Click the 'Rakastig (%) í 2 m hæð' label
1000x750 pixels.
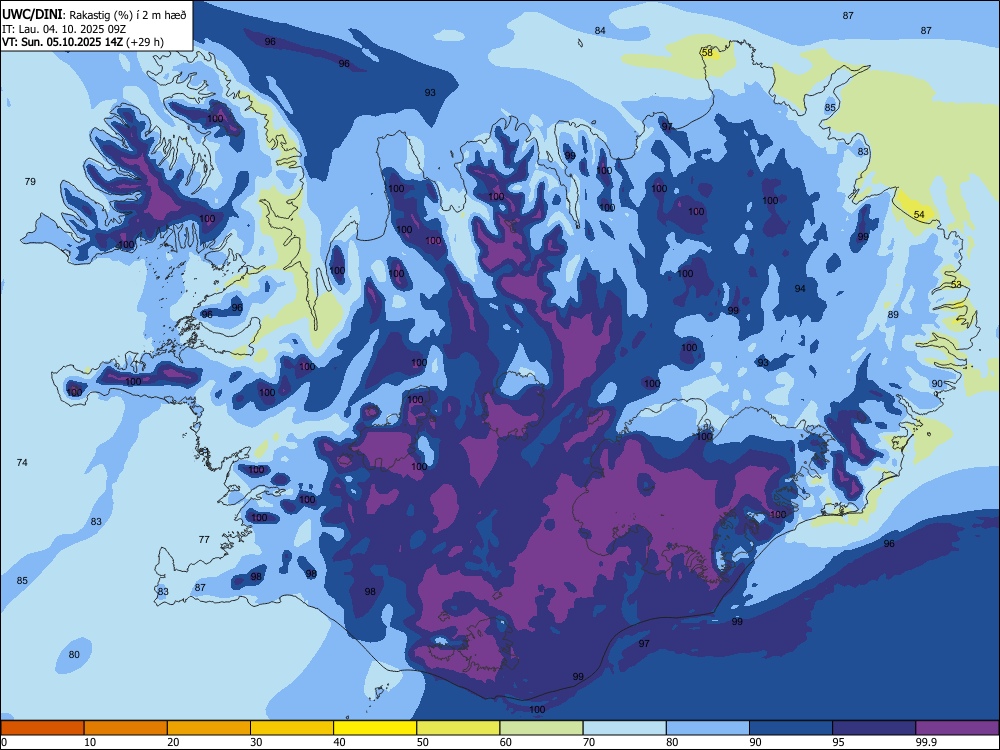tap(128, 15)
